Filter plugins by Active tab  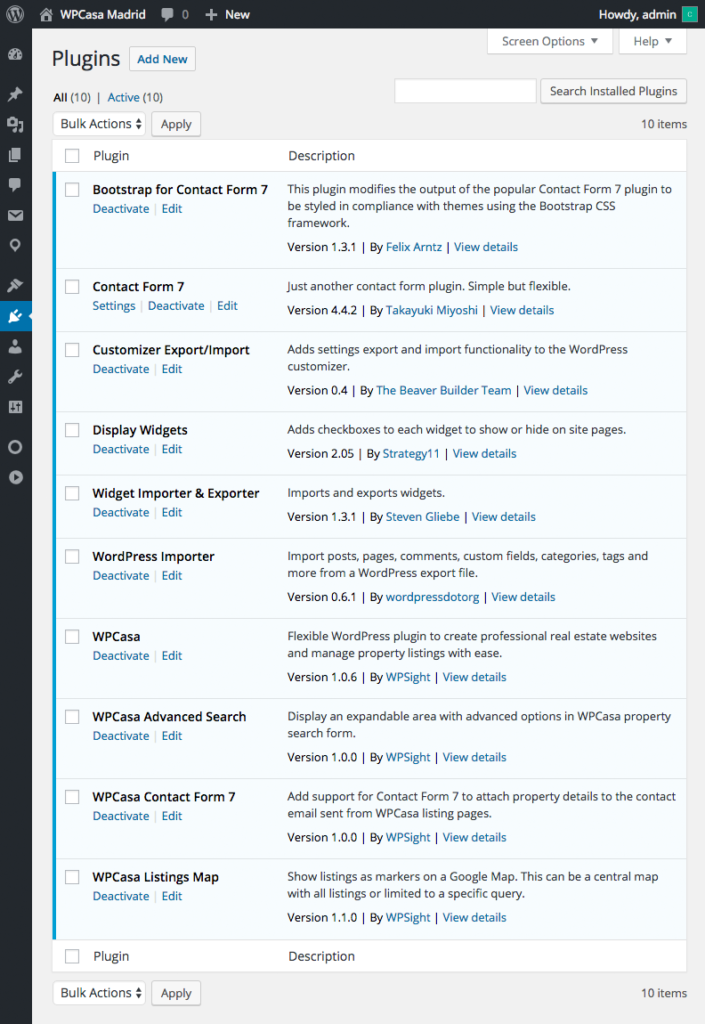click(x=123, y=97)
